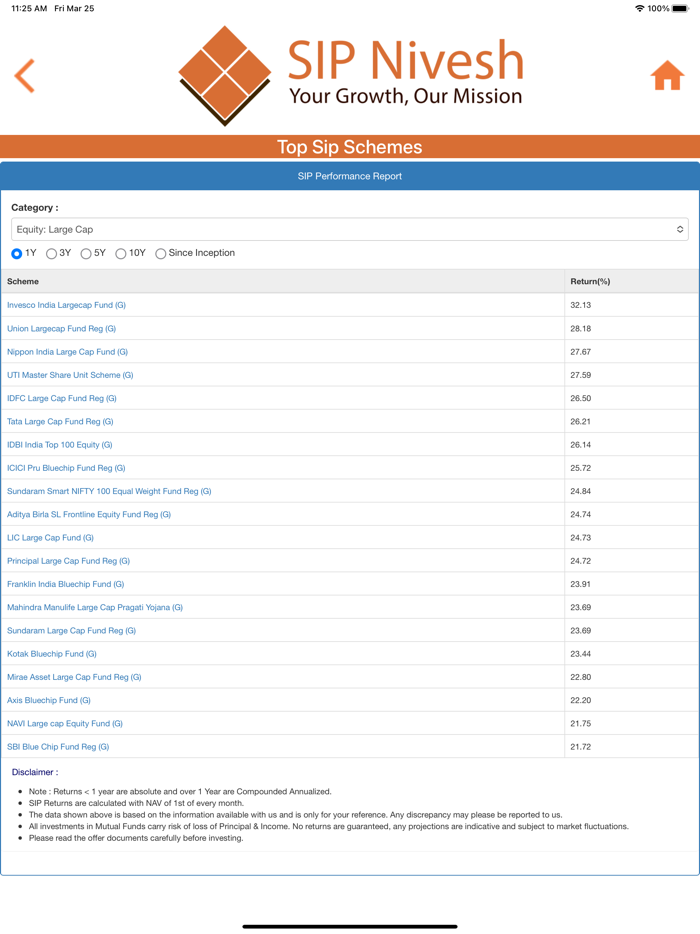Open NAVI Large cap Equity Fund (G)
Screen dimensions: 700x934
(65, 723)
